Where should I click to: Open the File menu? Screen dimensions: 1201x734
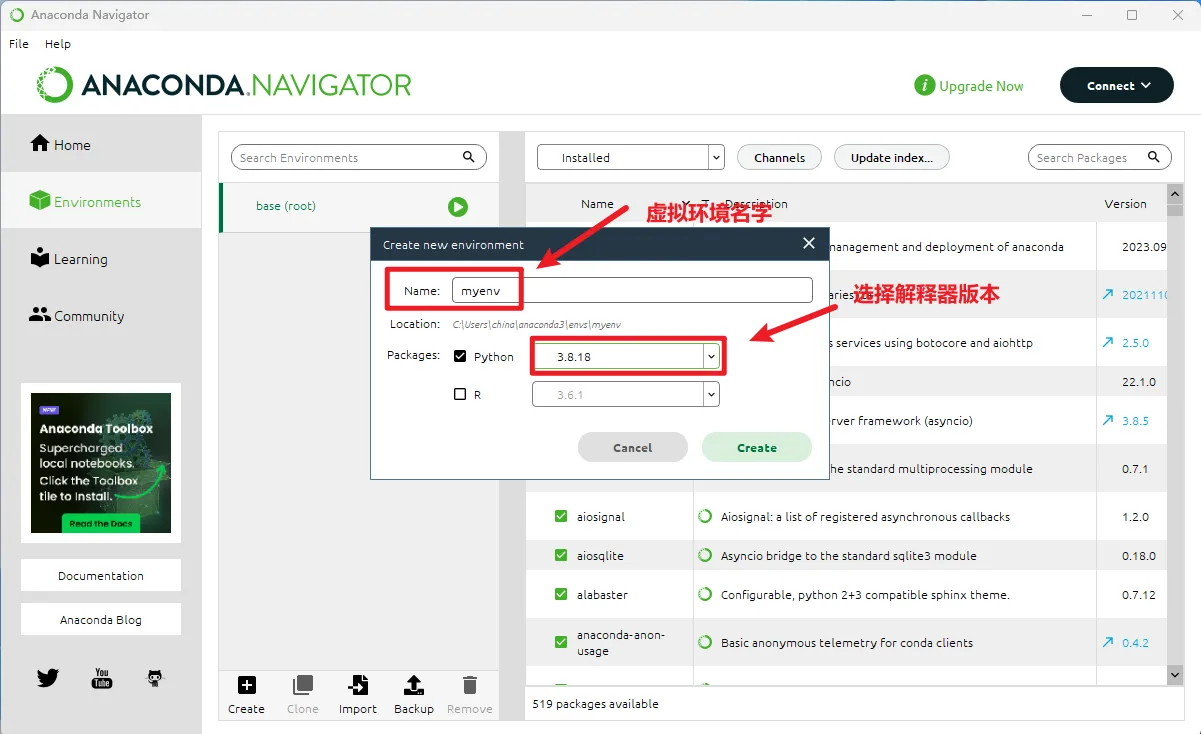[x=18, y=44]
